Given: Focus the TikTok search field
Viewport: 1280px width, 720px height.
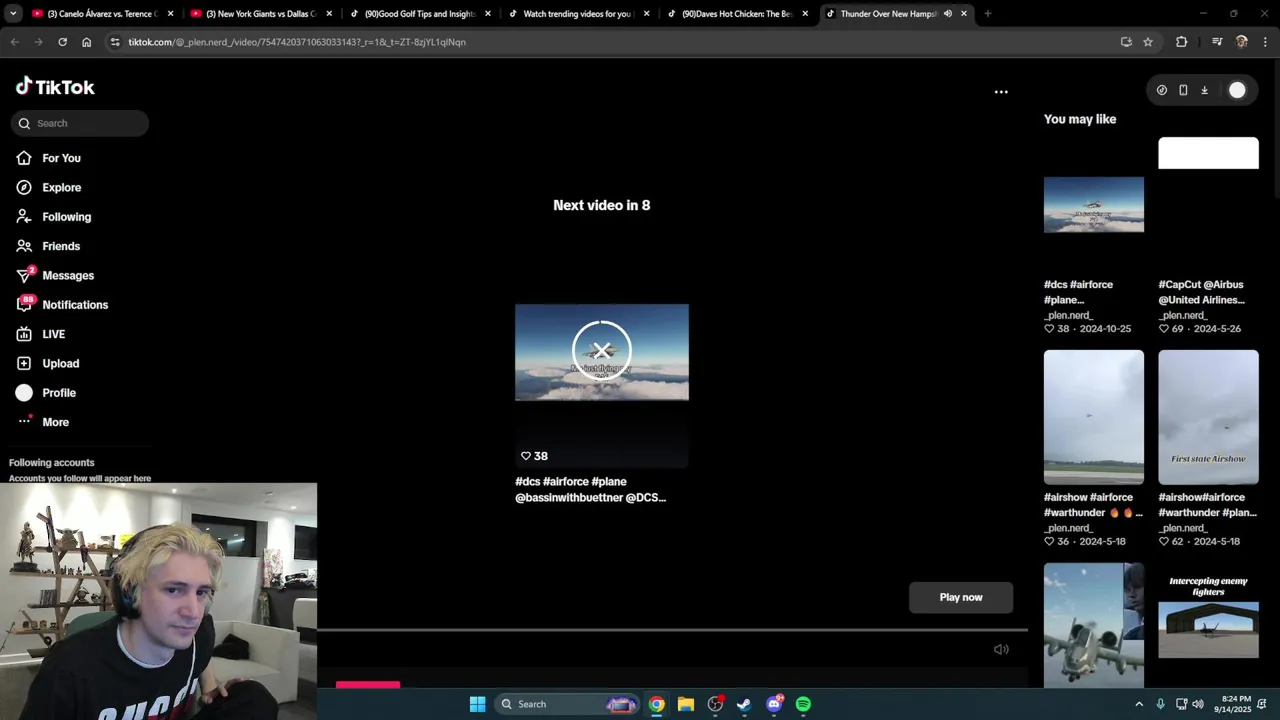Looking at the screenshot, I should click(x=80, y=123).
